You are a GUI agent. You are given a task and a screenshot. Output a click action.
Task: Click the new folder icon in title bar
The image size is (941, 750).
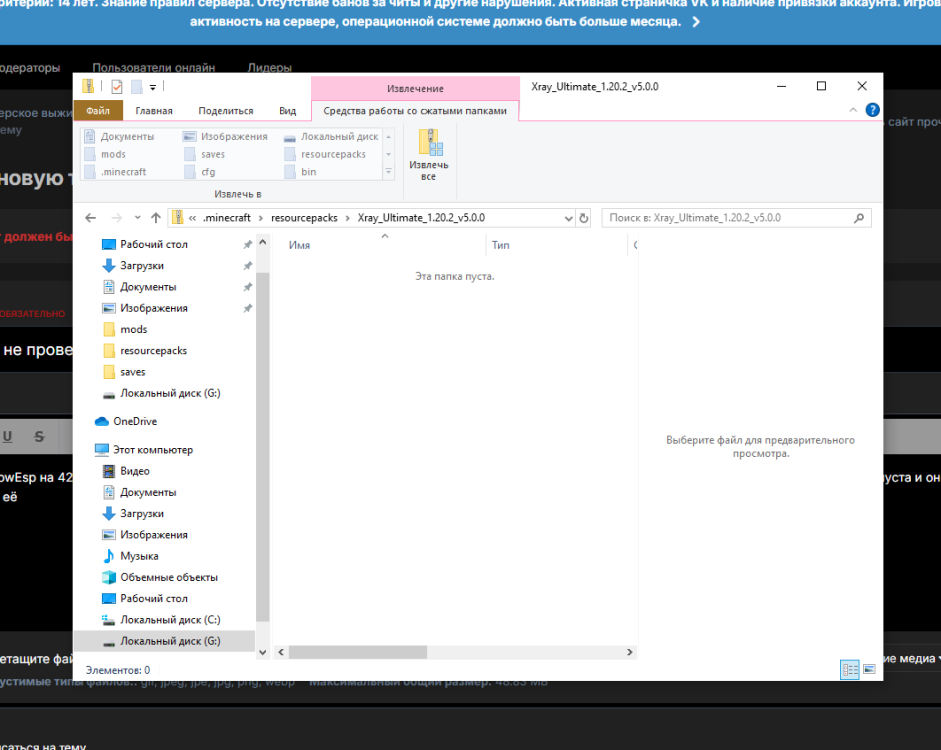coord(137,87)
